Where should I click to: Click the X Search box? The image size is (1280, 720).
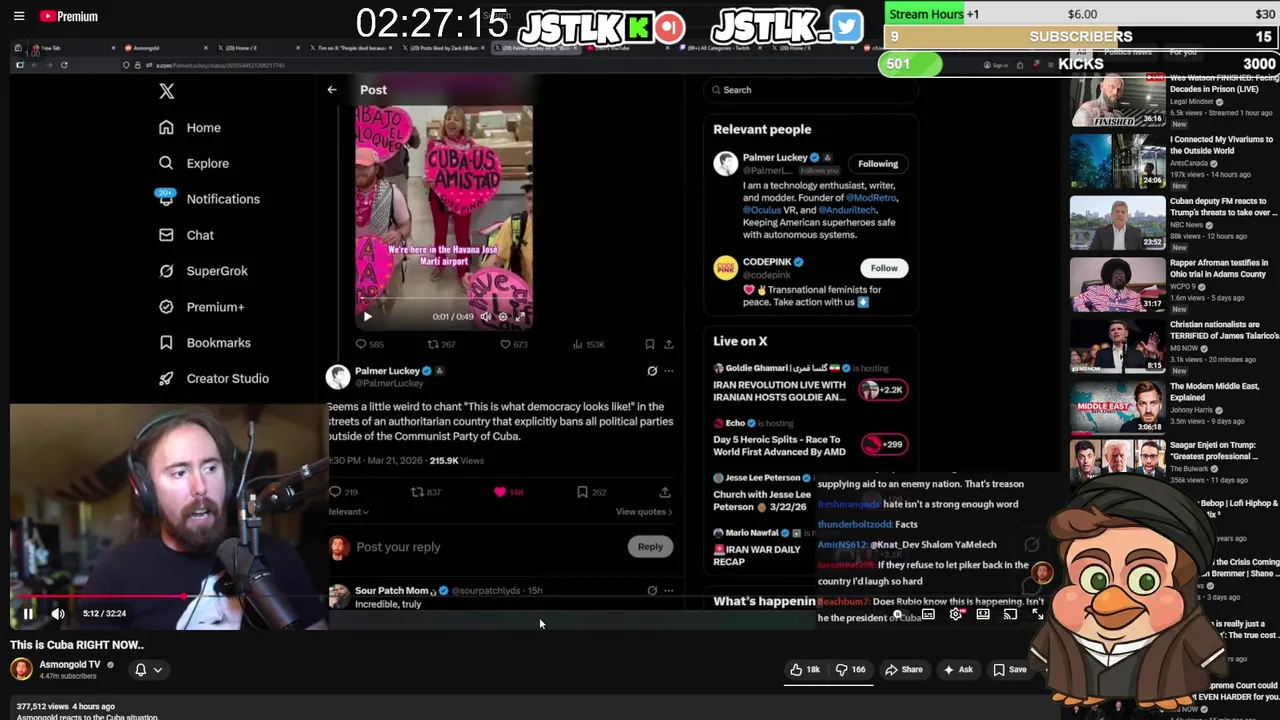coord(809,90)
